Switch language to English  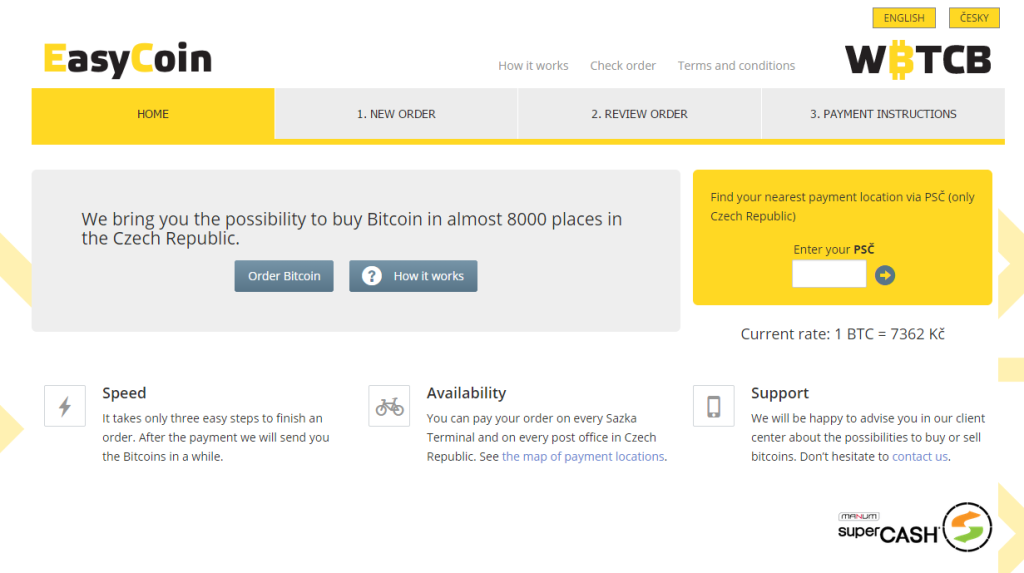(x=904, y=18)
